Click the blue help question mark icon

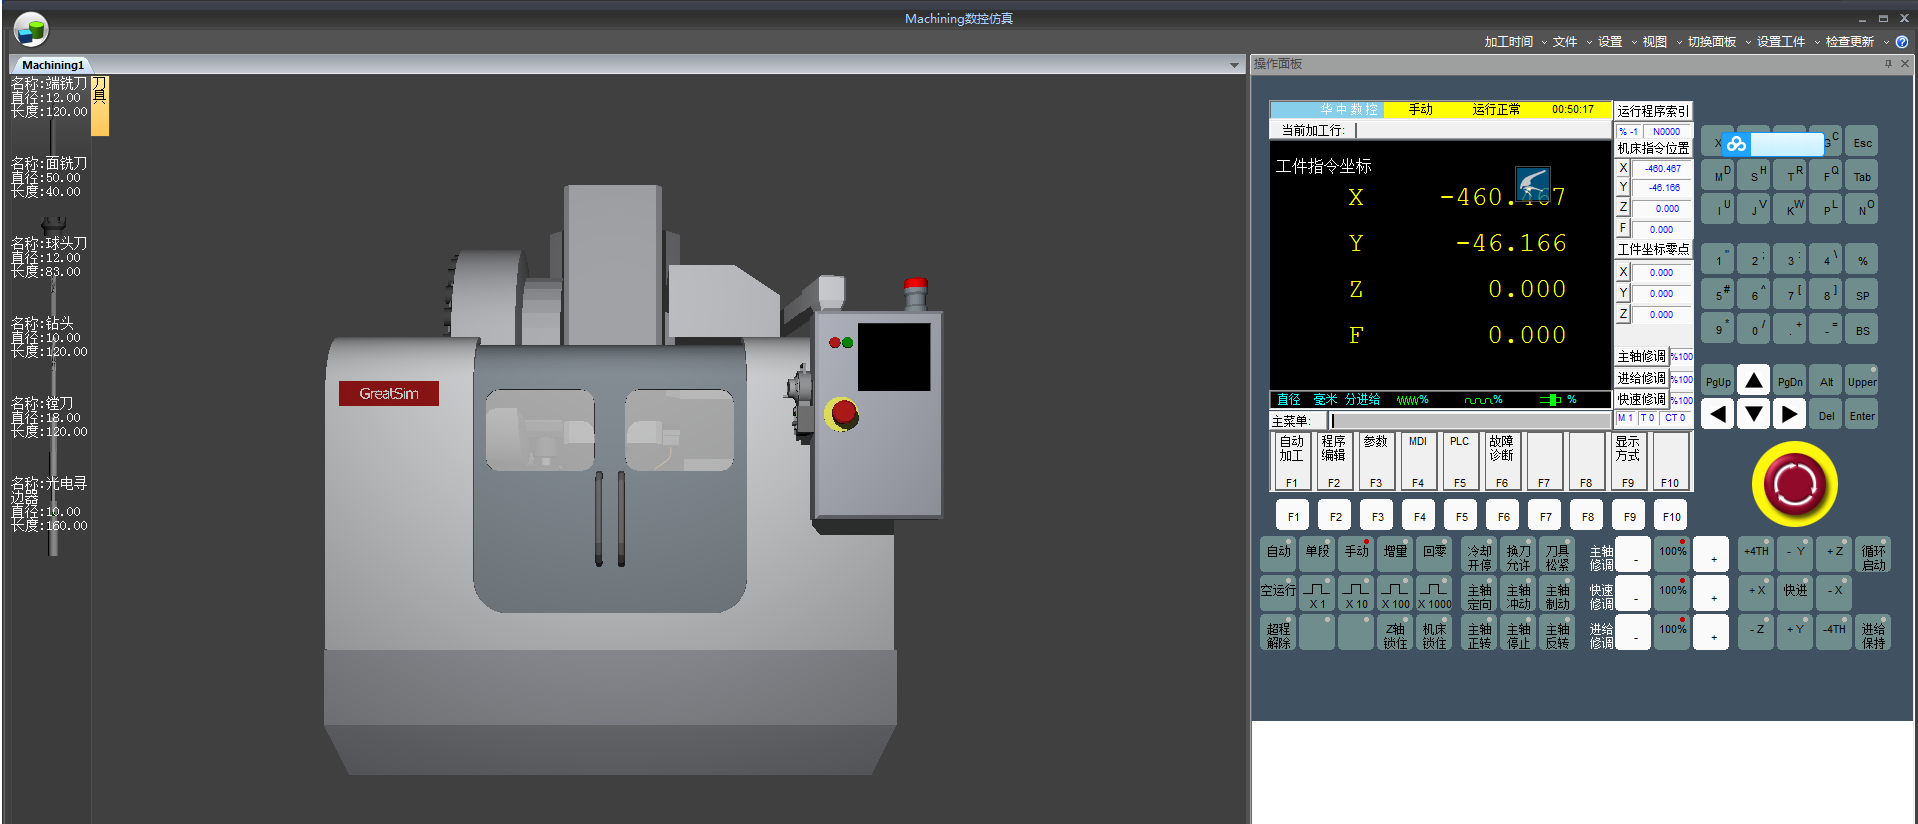pos(1902,42)
